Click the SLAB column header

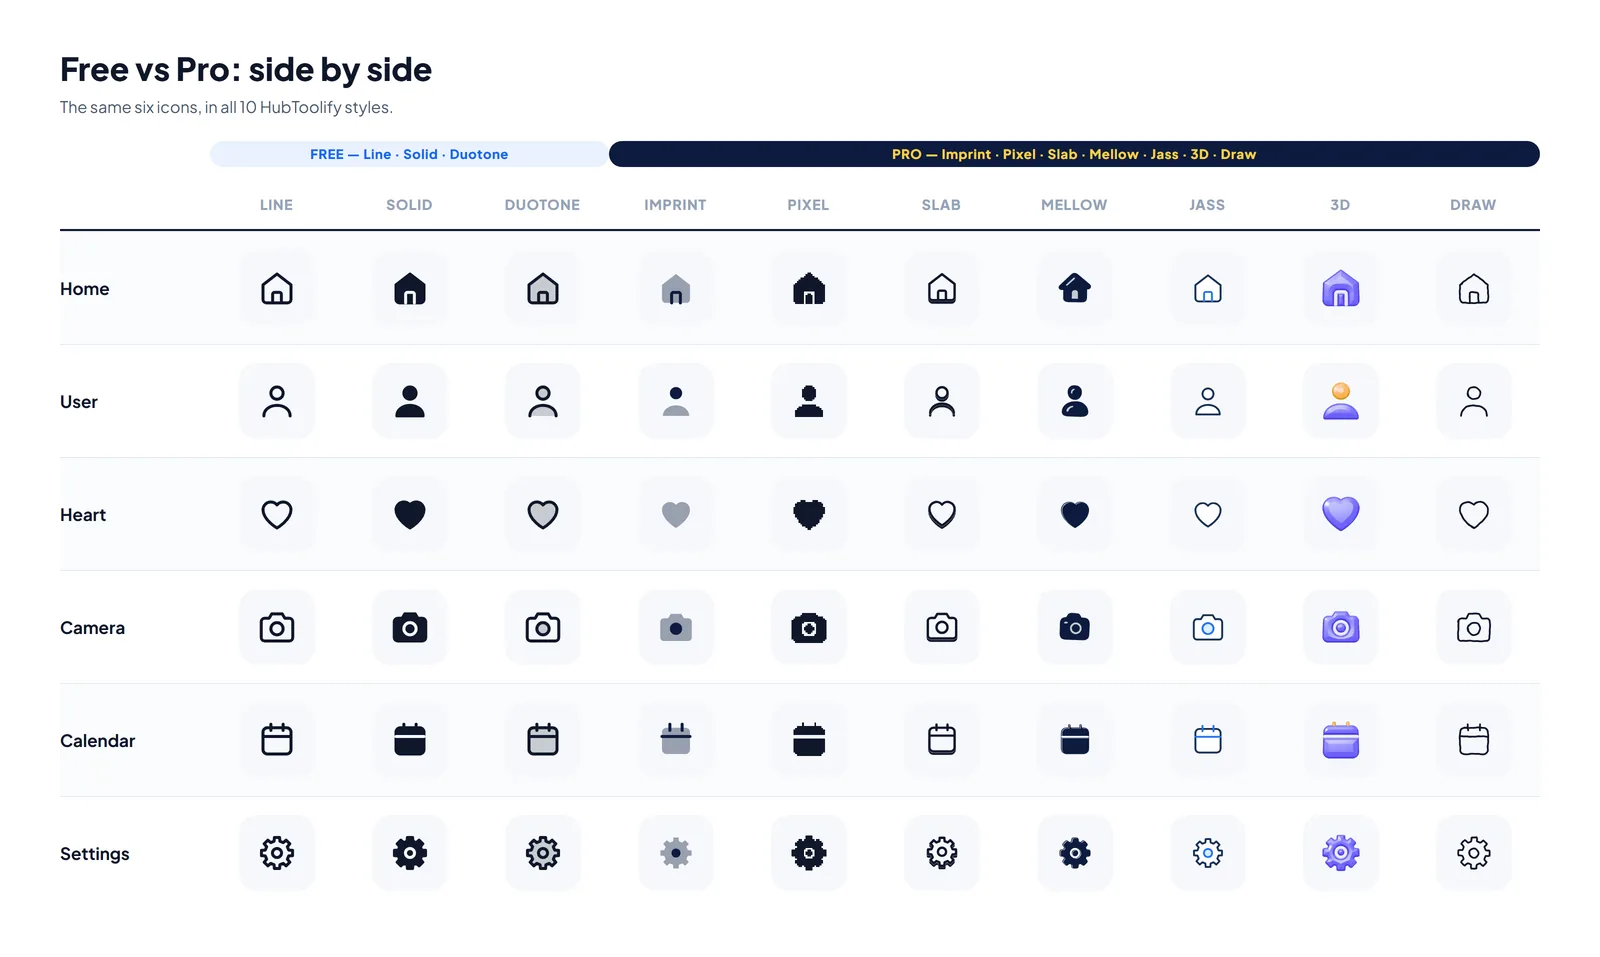(x=941, y=205)
